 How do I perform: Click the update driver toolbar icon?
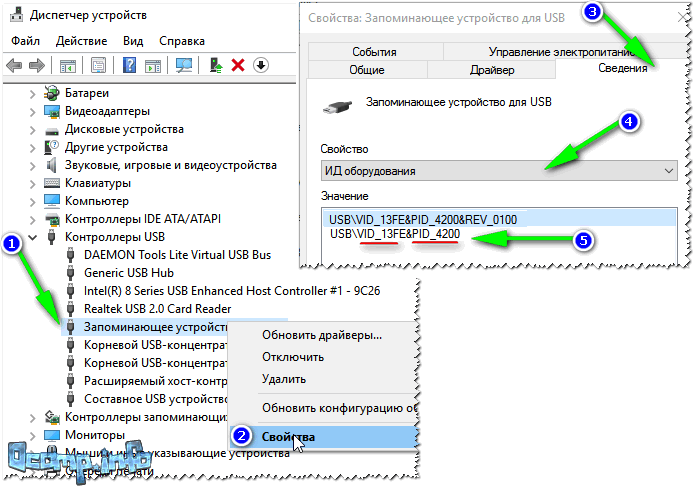pos(215,65)
